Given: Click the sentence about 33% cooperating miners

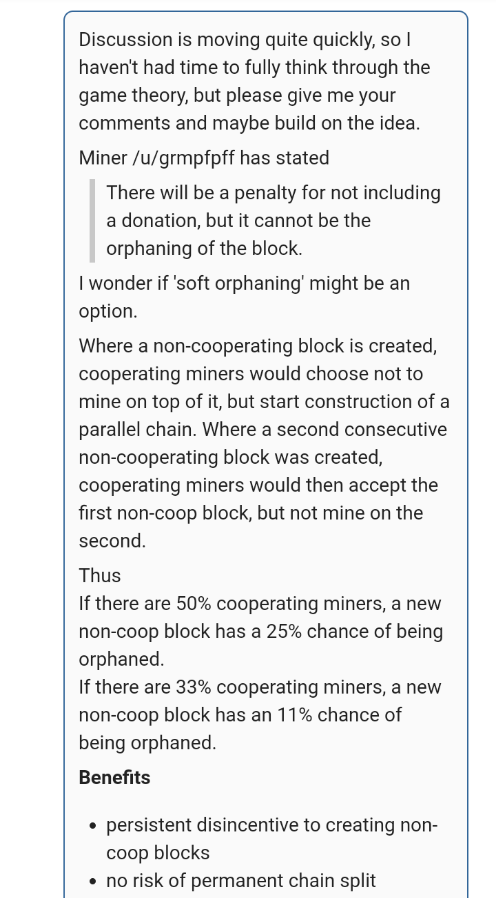Looking at the screenshot, I should tap(260, 715).
